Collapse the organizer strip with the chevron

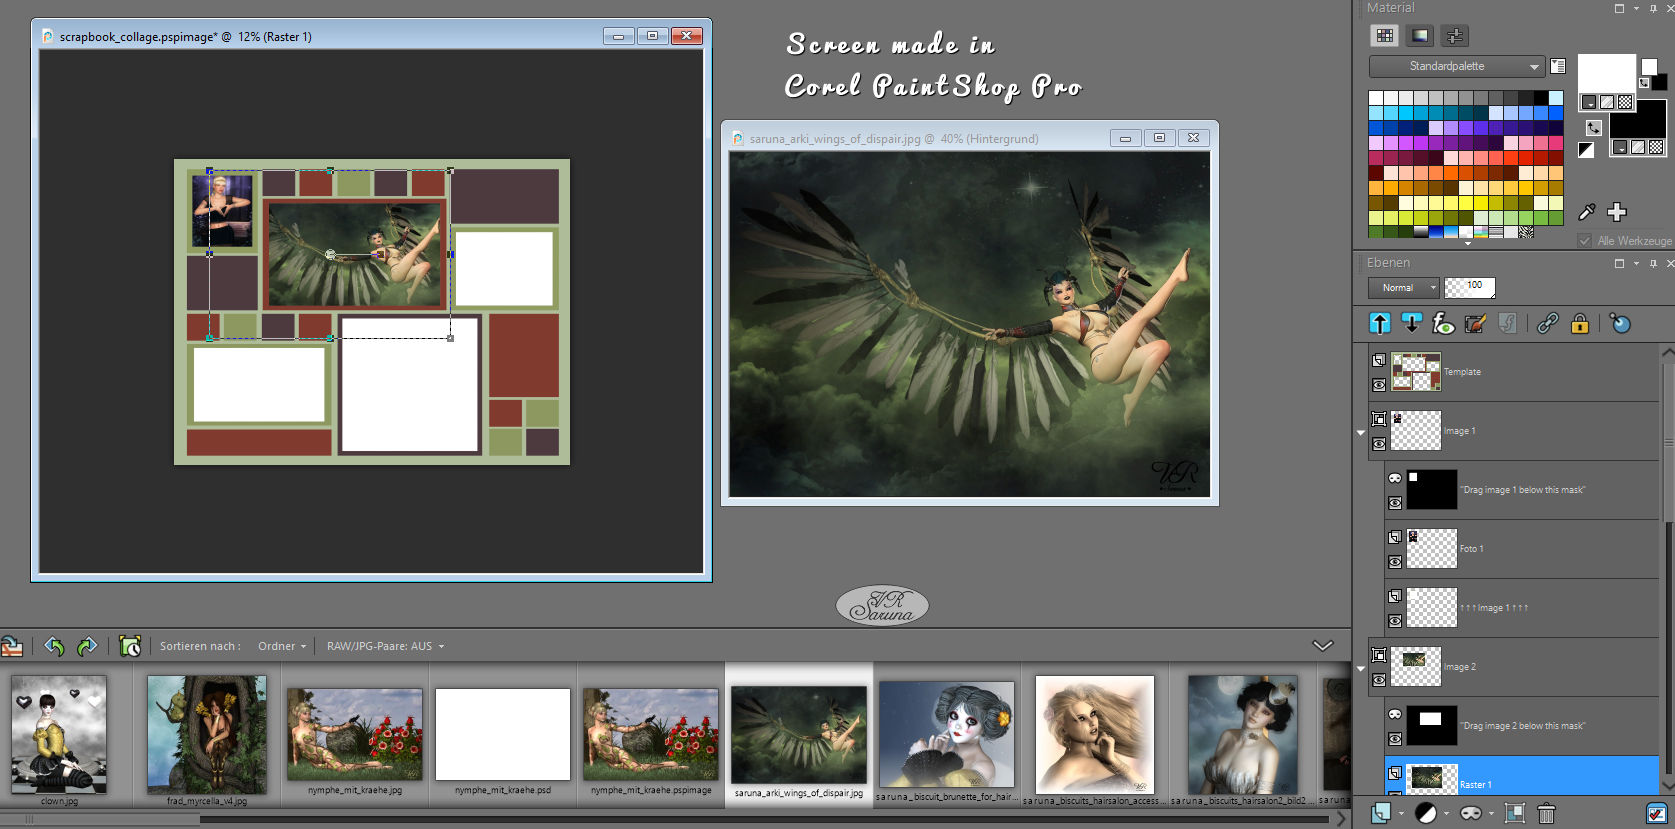click(1323, 645)
